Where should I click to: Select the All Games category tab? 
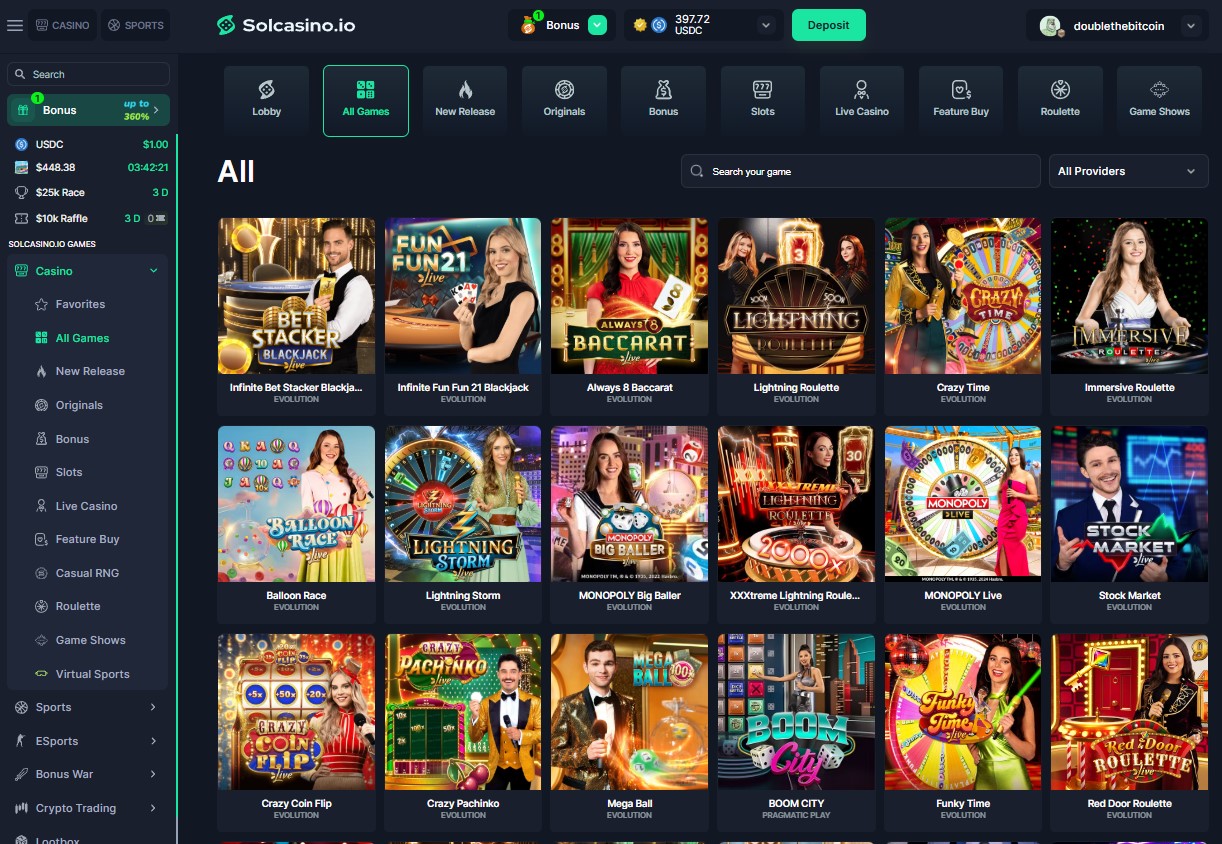point(366,100)
